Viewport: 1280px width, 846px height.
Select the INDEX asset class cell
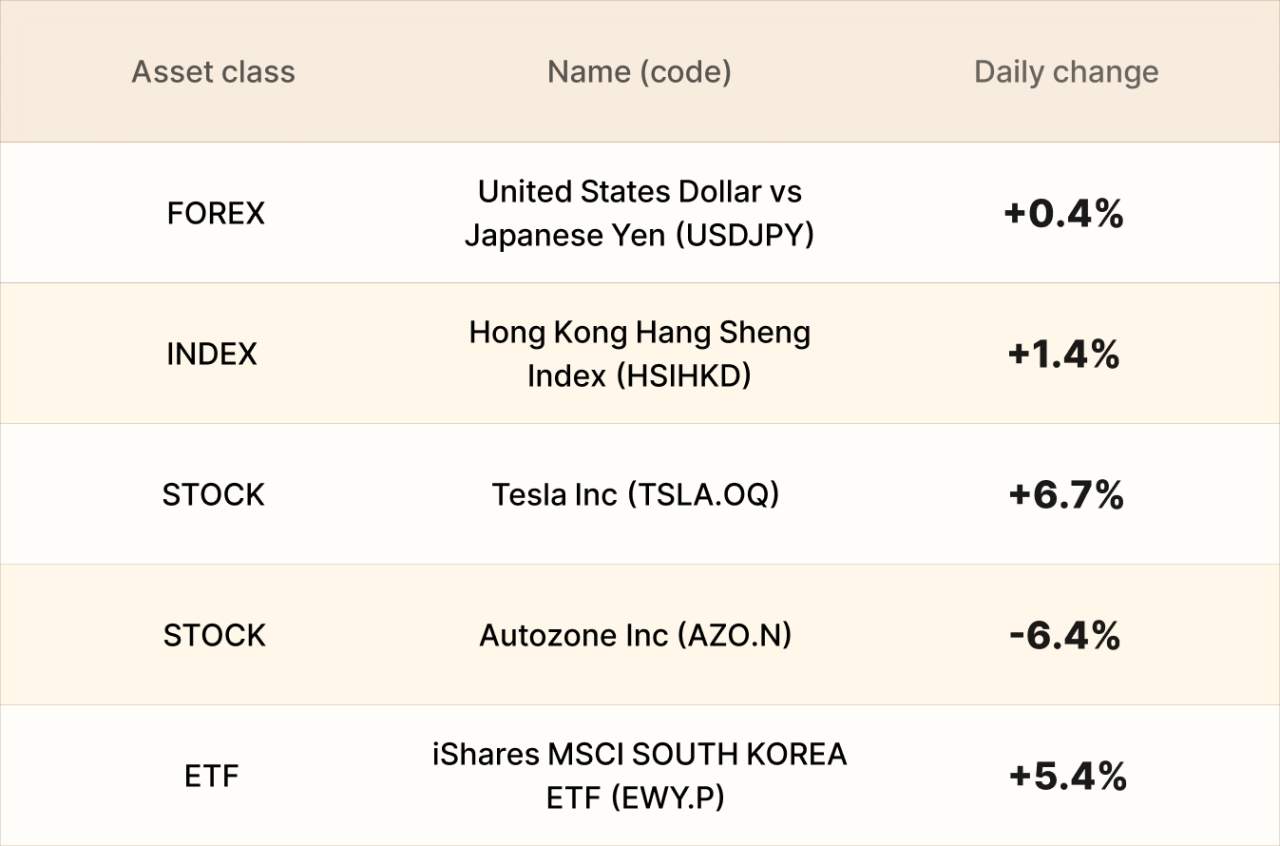[212, 354]
